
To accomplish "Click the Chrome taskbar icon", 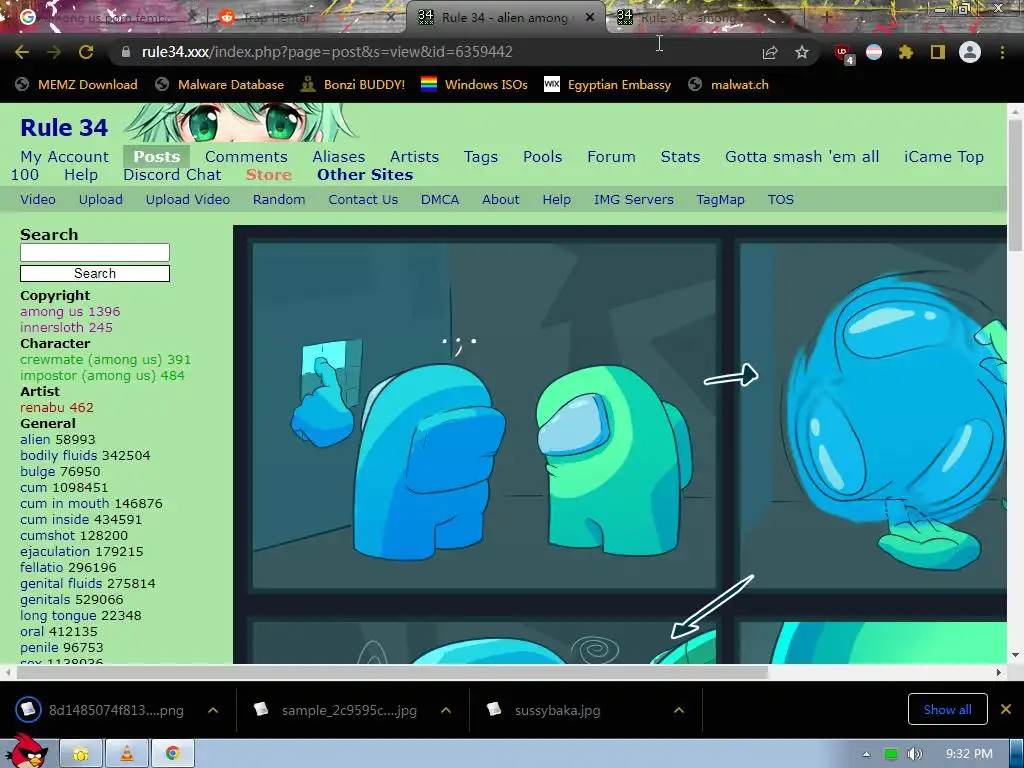I will (172, 754).
